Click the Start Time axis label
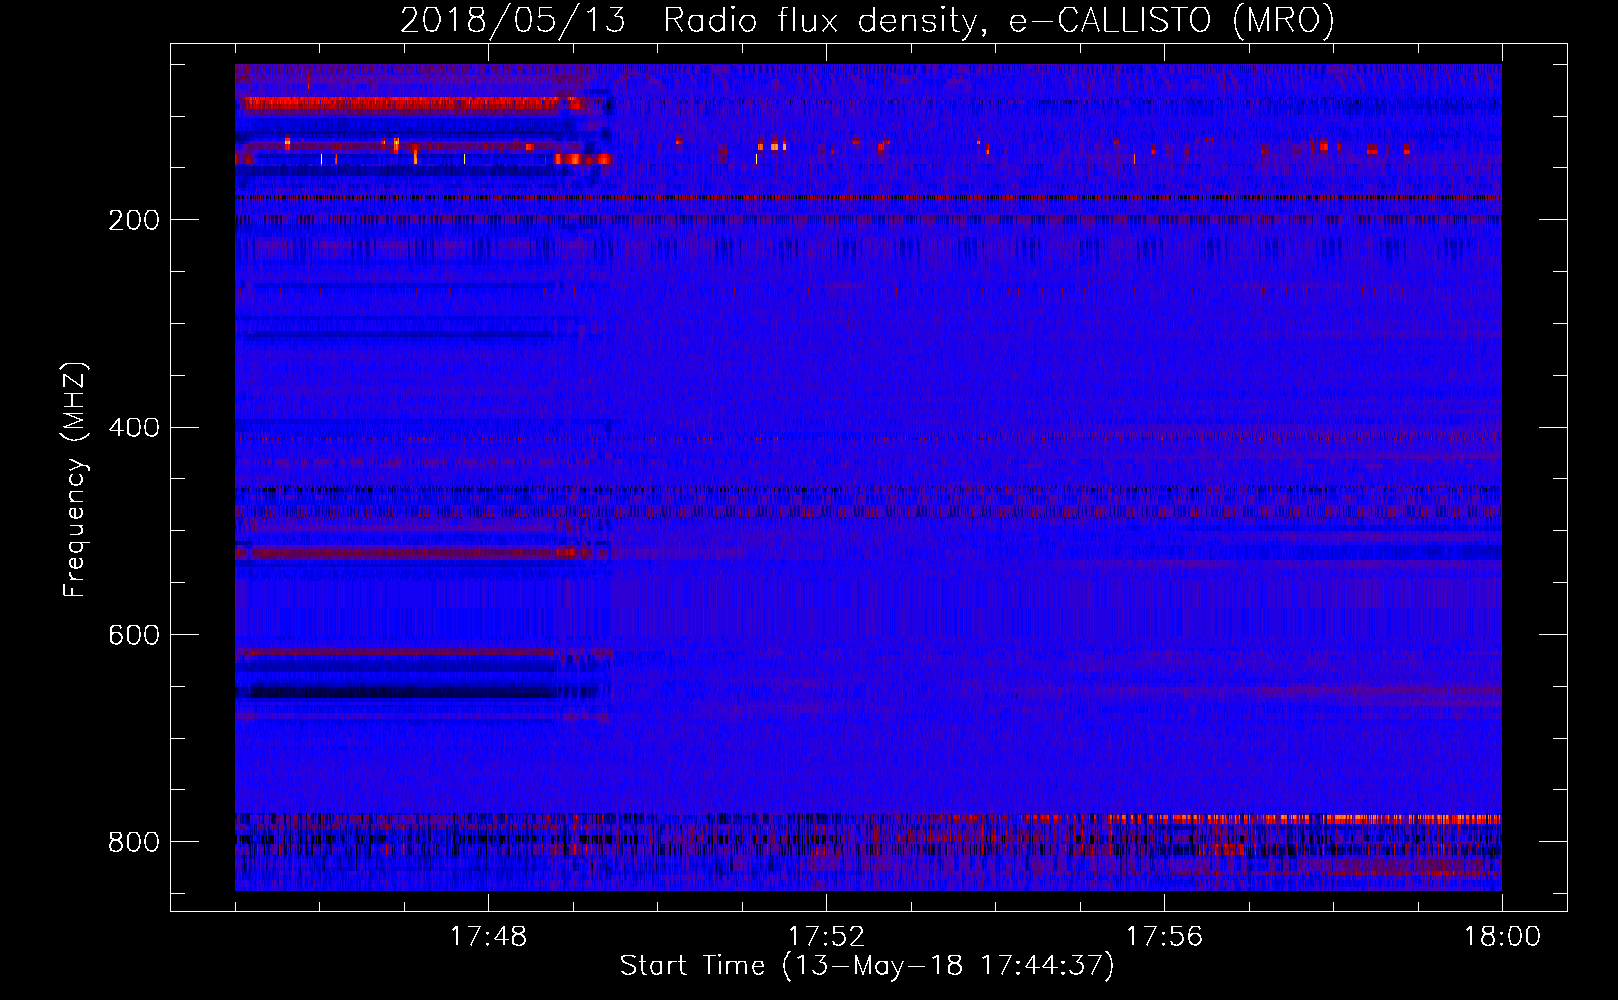Screen dimensions: 1618x1000 [867, 966]
